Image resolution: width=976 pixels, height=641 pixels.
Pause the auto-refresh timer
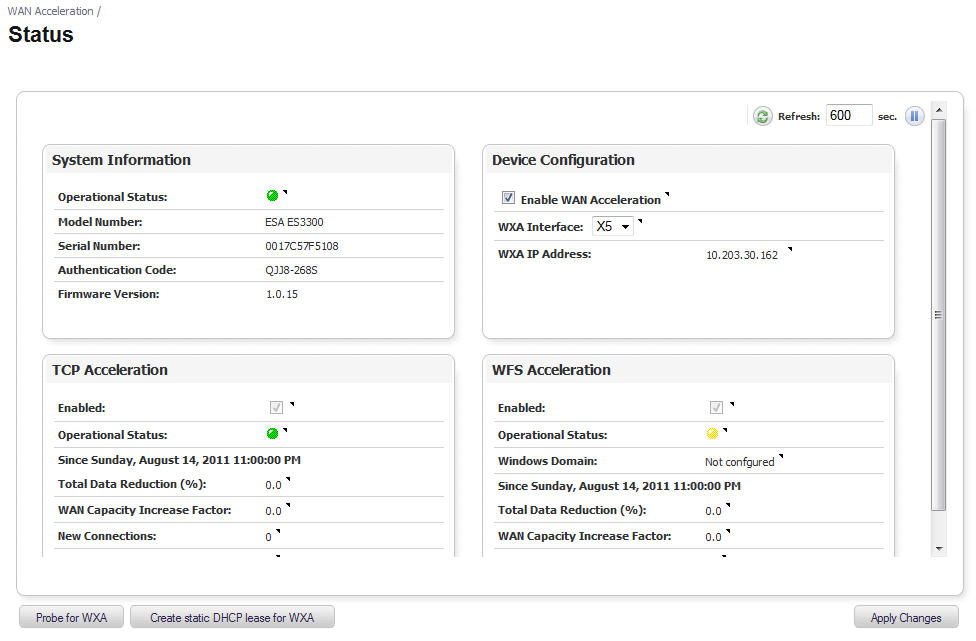tap(914, 116)
